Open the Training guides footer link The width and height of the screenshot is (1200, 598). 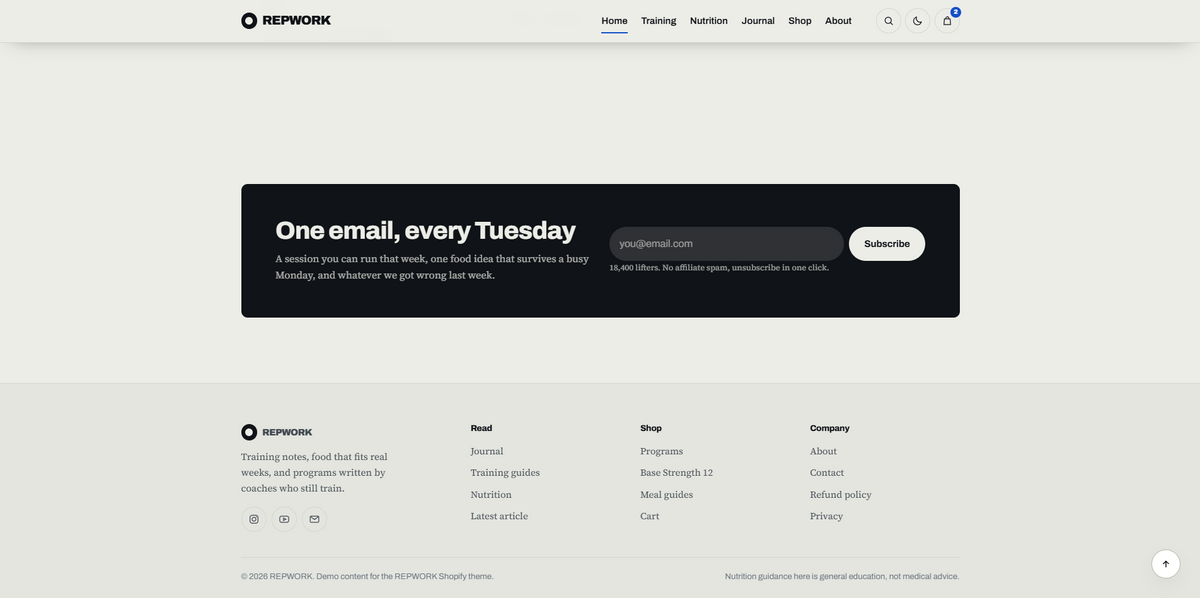(505, 473)
